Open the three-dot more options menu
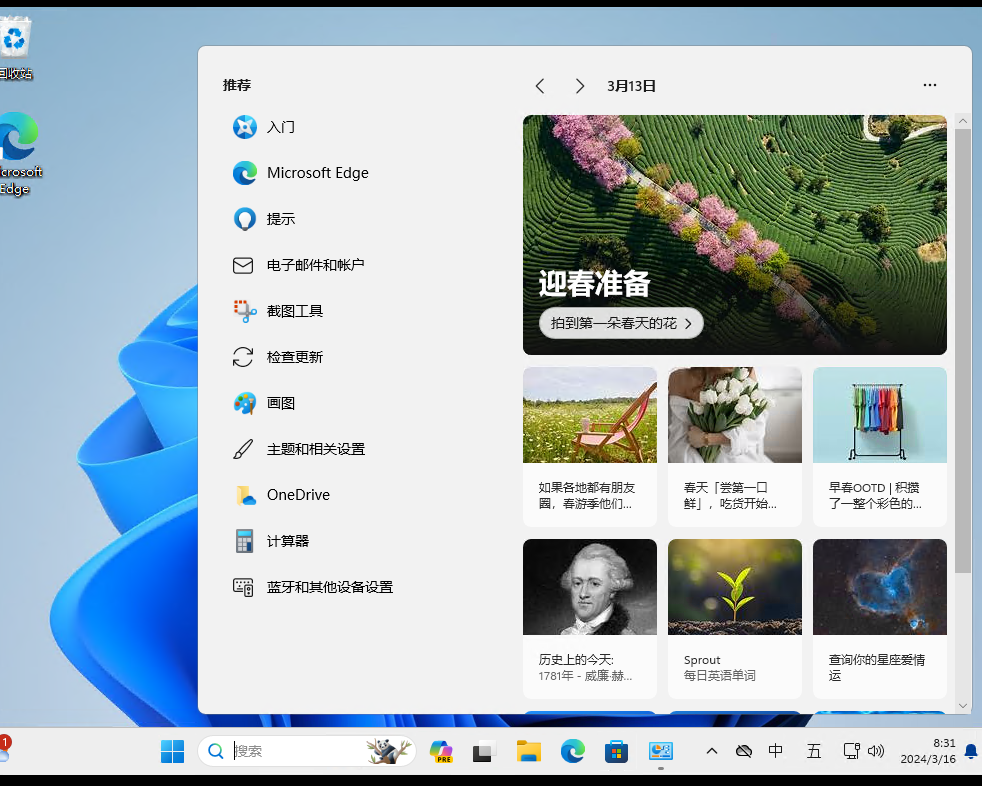The image size is (982, 786). tap(930, 86)
